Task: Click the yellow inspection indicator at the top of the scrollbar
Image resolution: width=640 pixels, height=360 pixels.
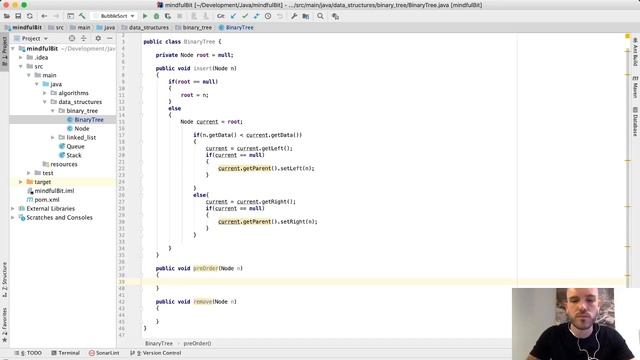Action: click(628, 36)
